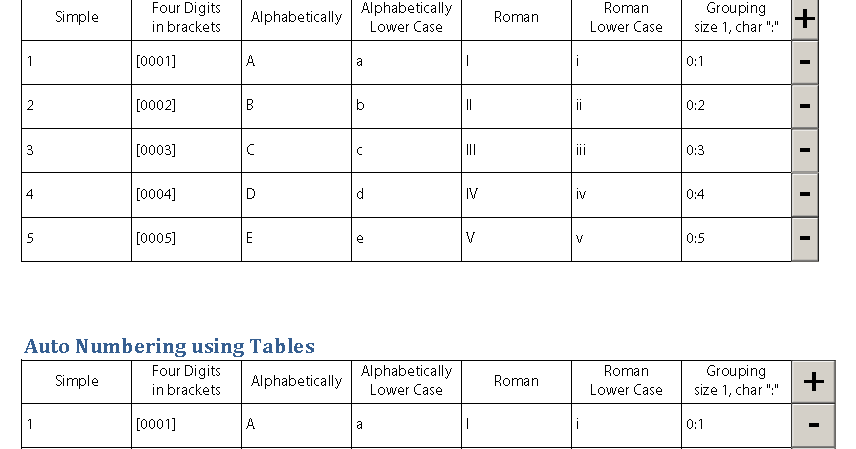The height and width of the screenshot is (449, 856).
Task: Click the minus button in the second table's first row
Action: pos(813,425)
